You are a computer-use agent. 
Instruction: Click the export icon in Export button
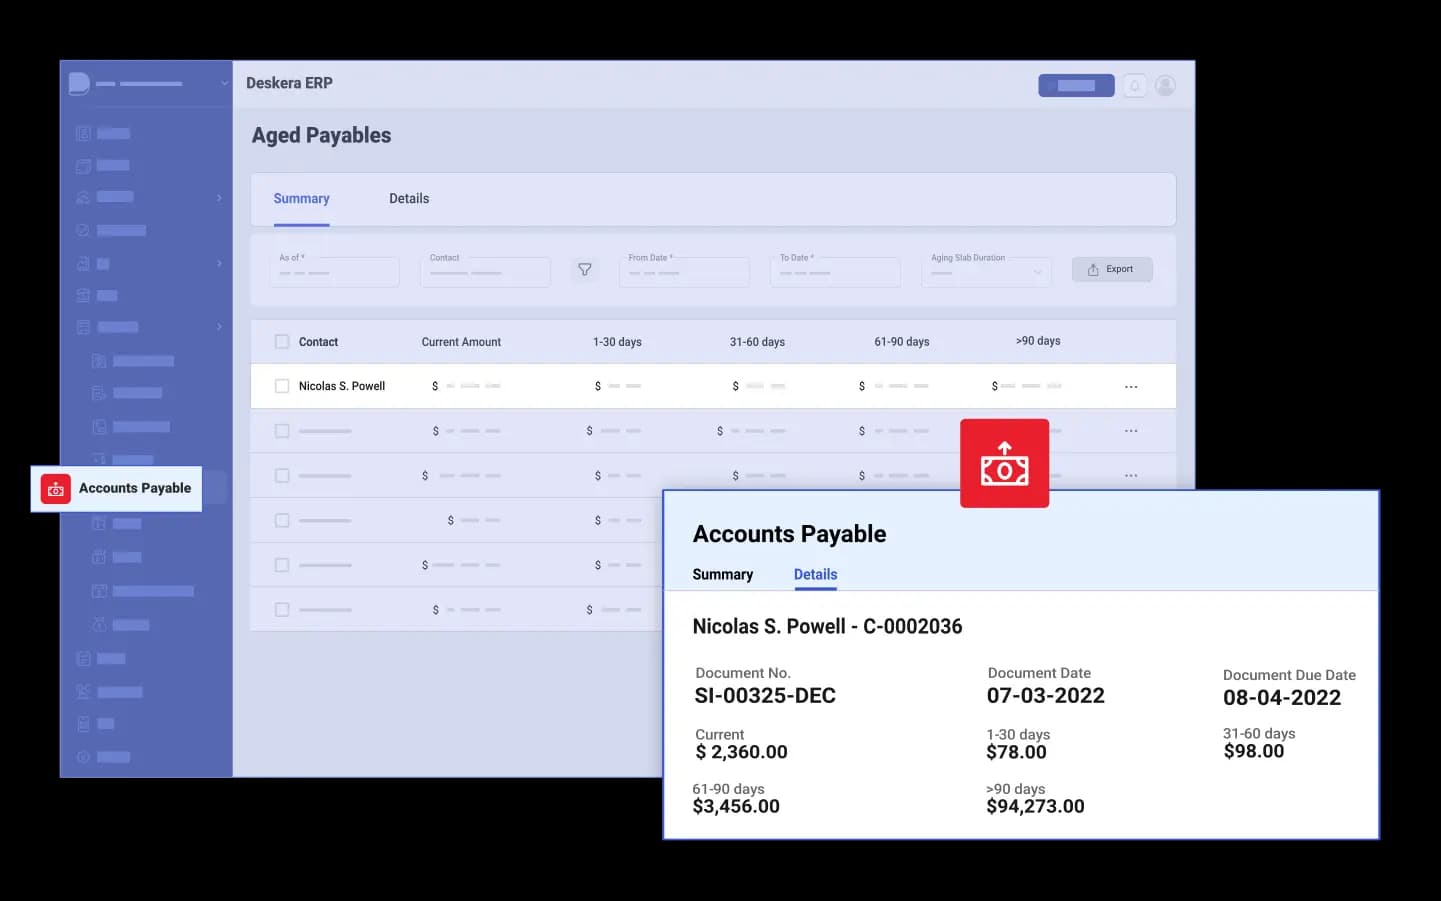click(1093, 270)
